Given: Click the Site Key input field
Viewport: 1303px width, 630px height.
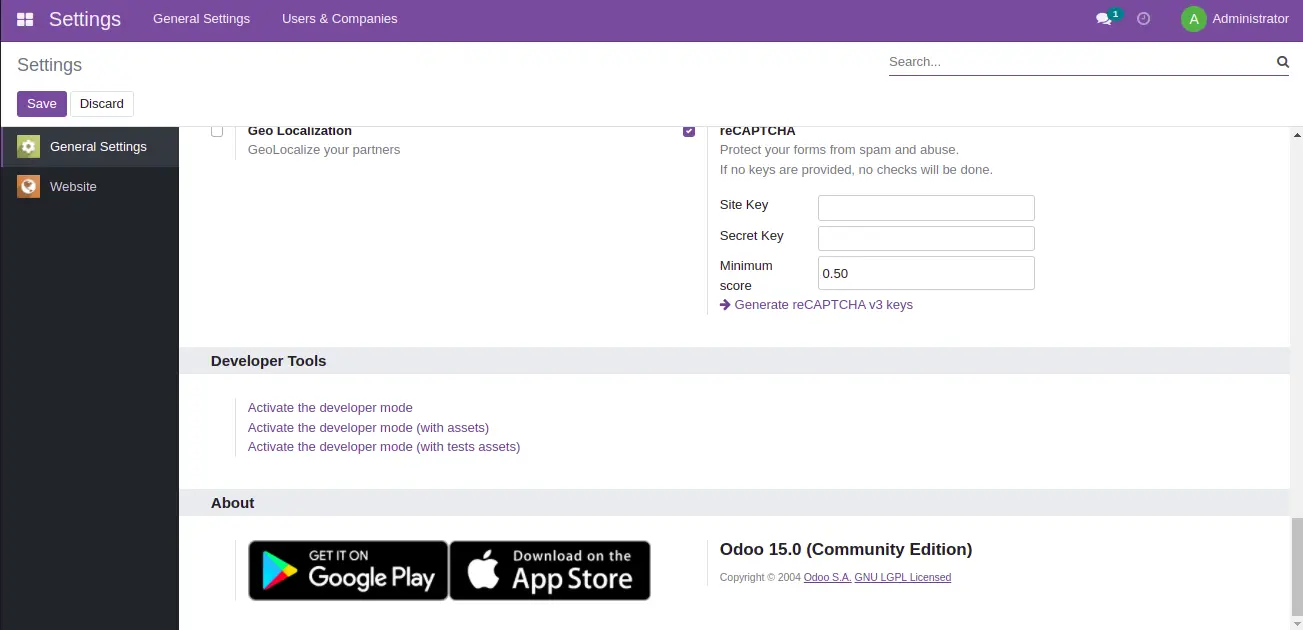Looking at the screenshot, I should pyautogui.click(x=926, y=208).
